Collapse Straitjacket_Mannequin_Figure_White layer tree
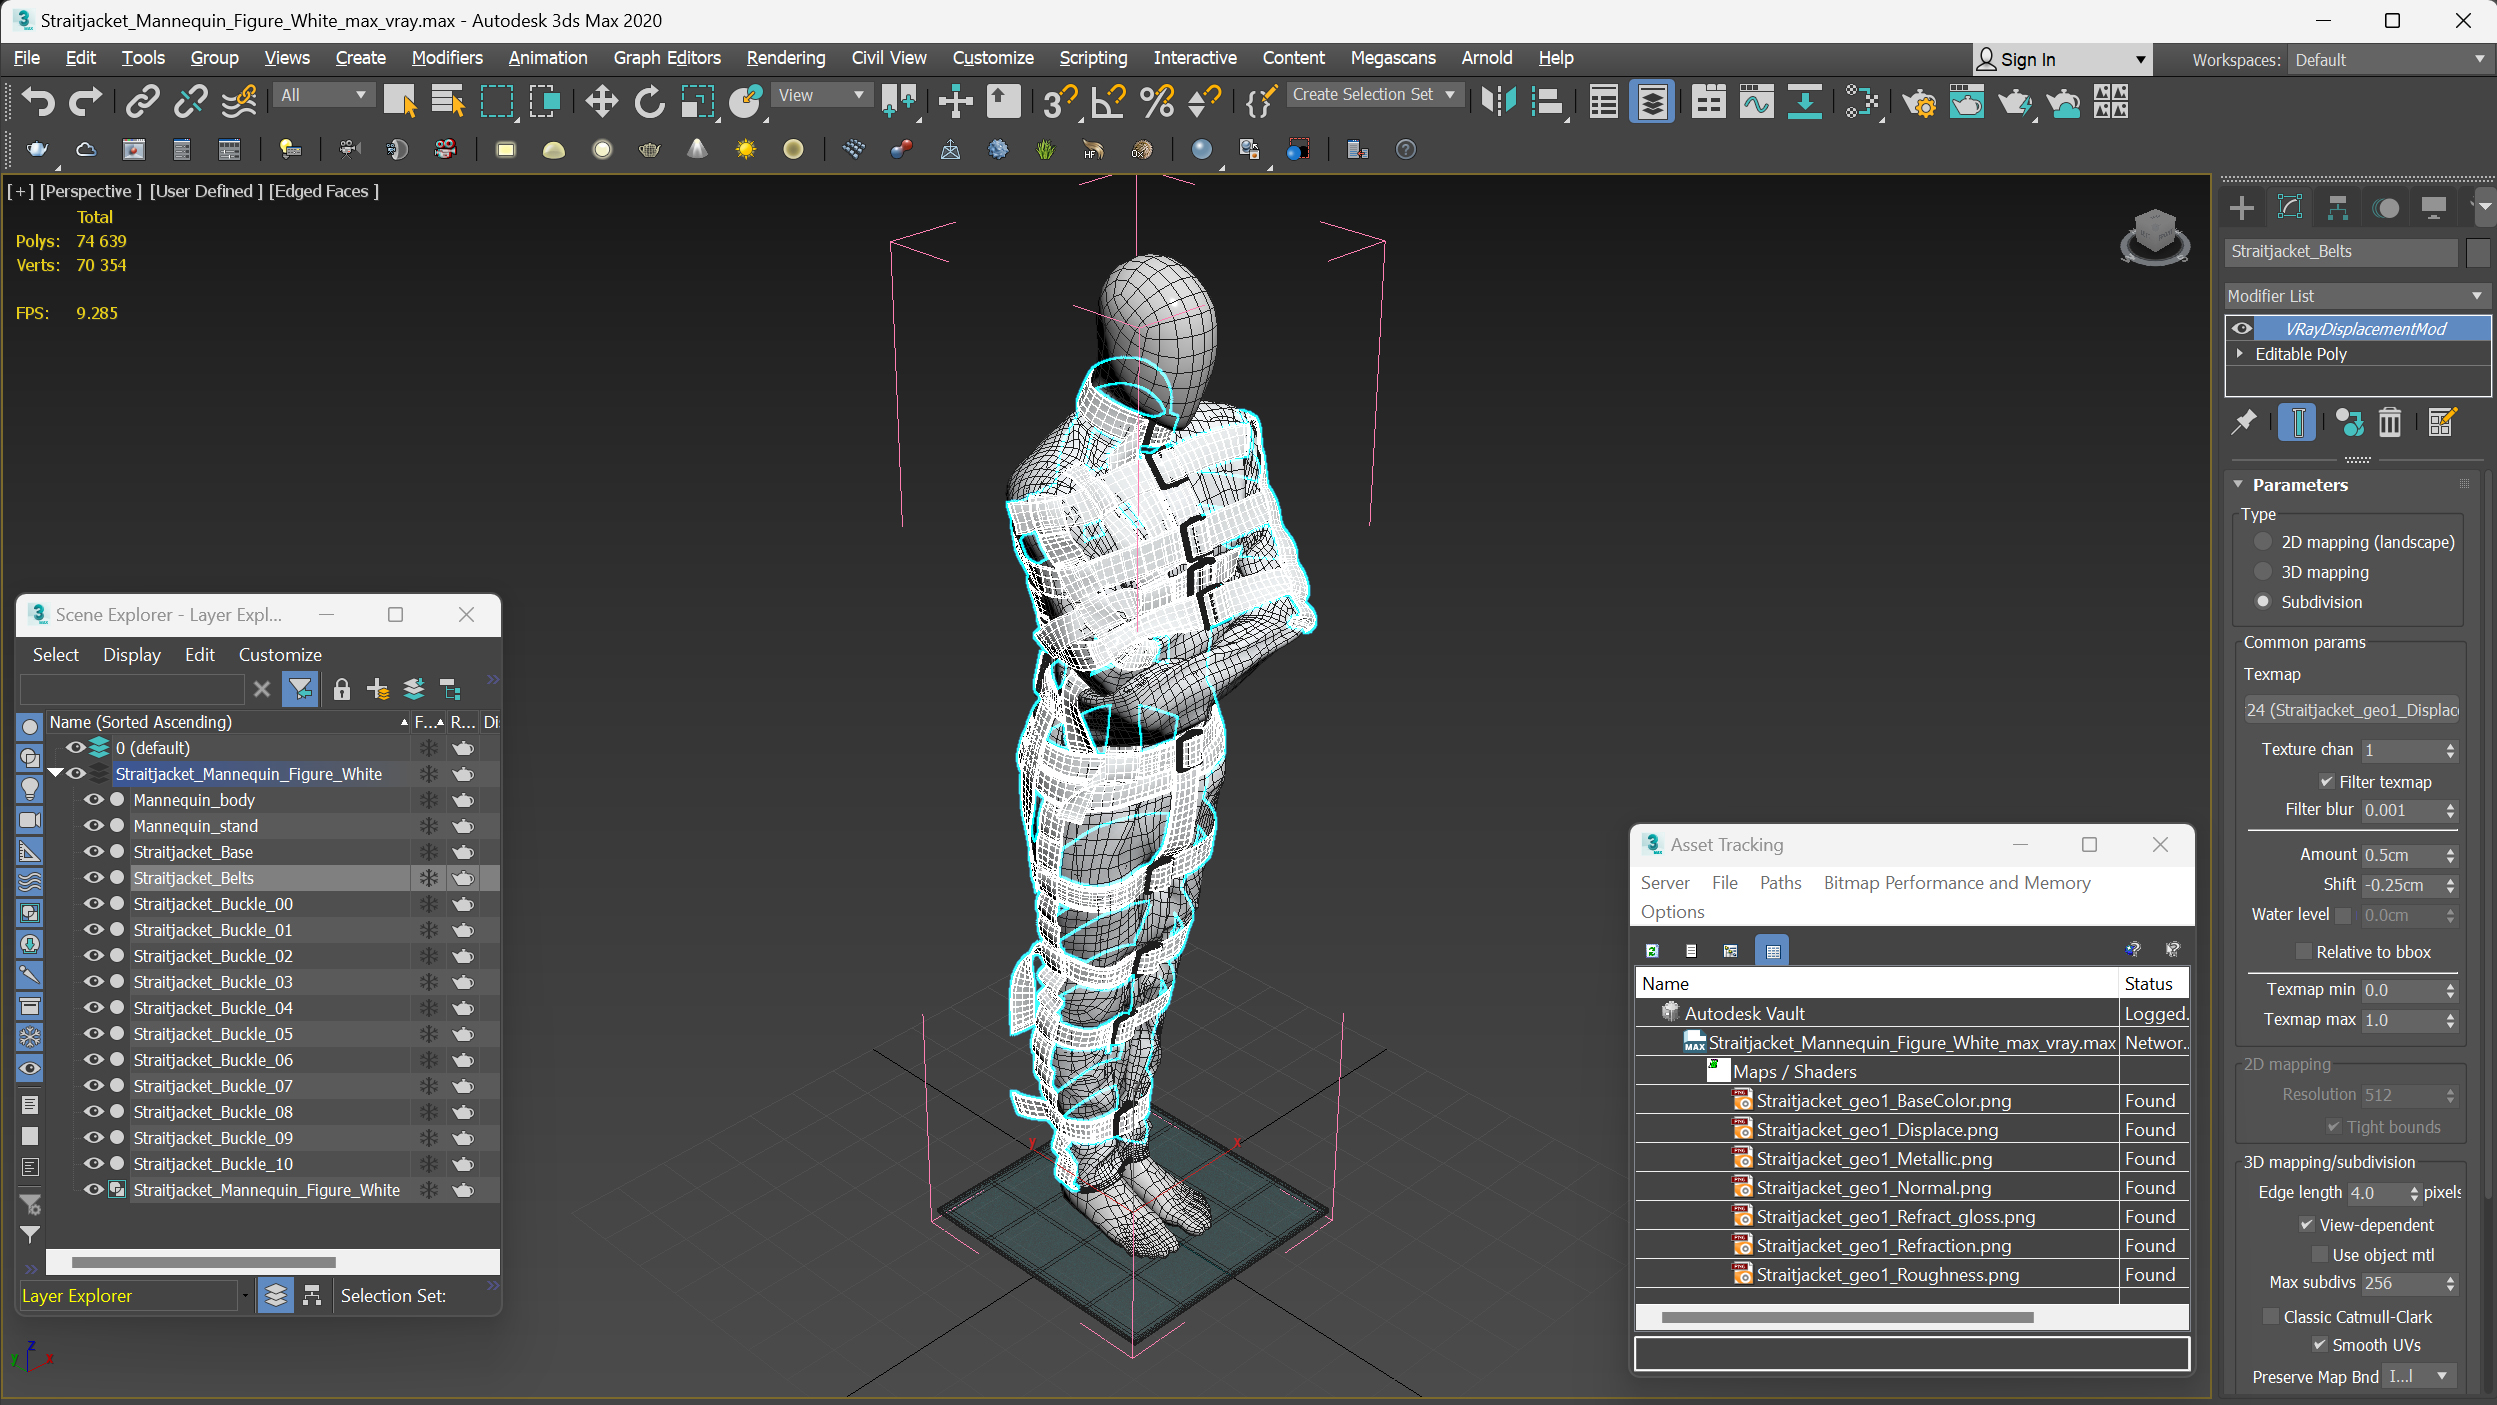Viewport: 2497px width, 1405px height. [x=56, y=773]
